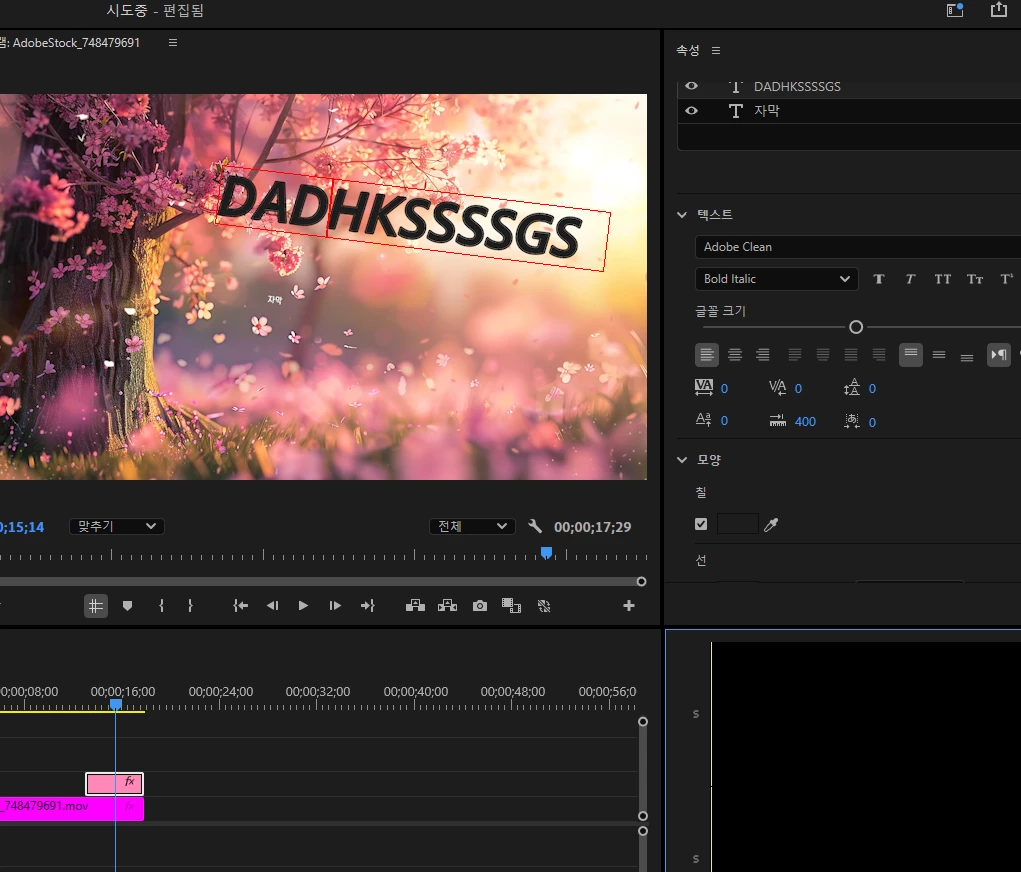This screenshot has height=872, width=1021.
Task: Go to In point button
Action: click(x=240, y=606)
